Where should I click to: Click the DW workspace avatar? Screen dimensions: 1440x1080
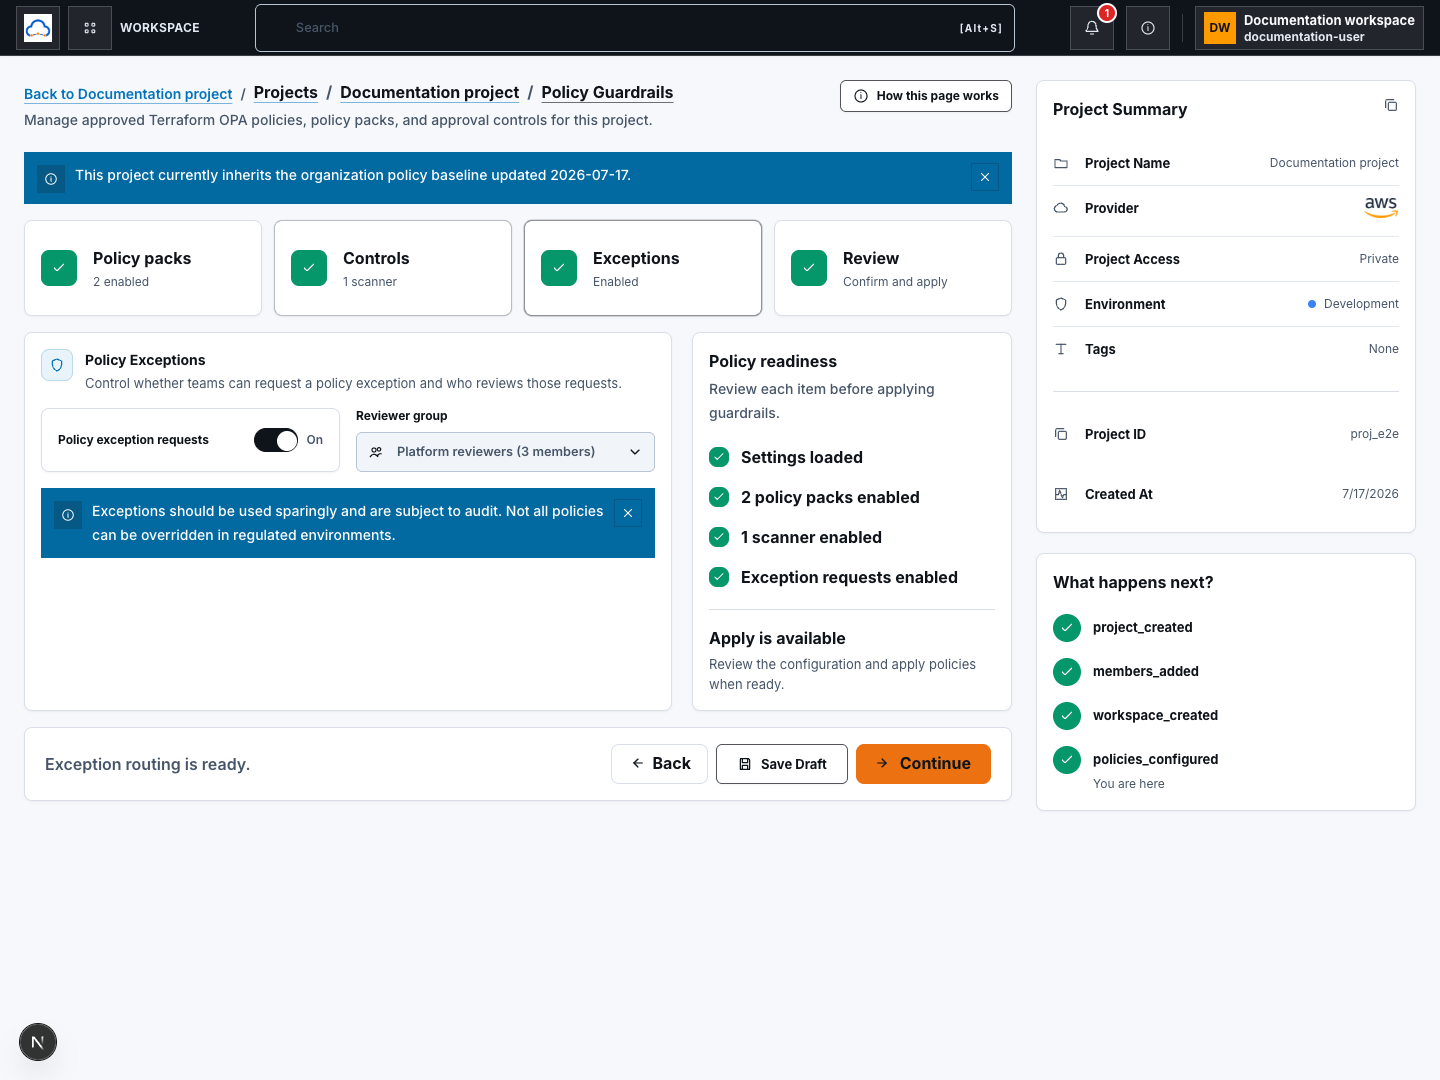(x=1220, y=28)
